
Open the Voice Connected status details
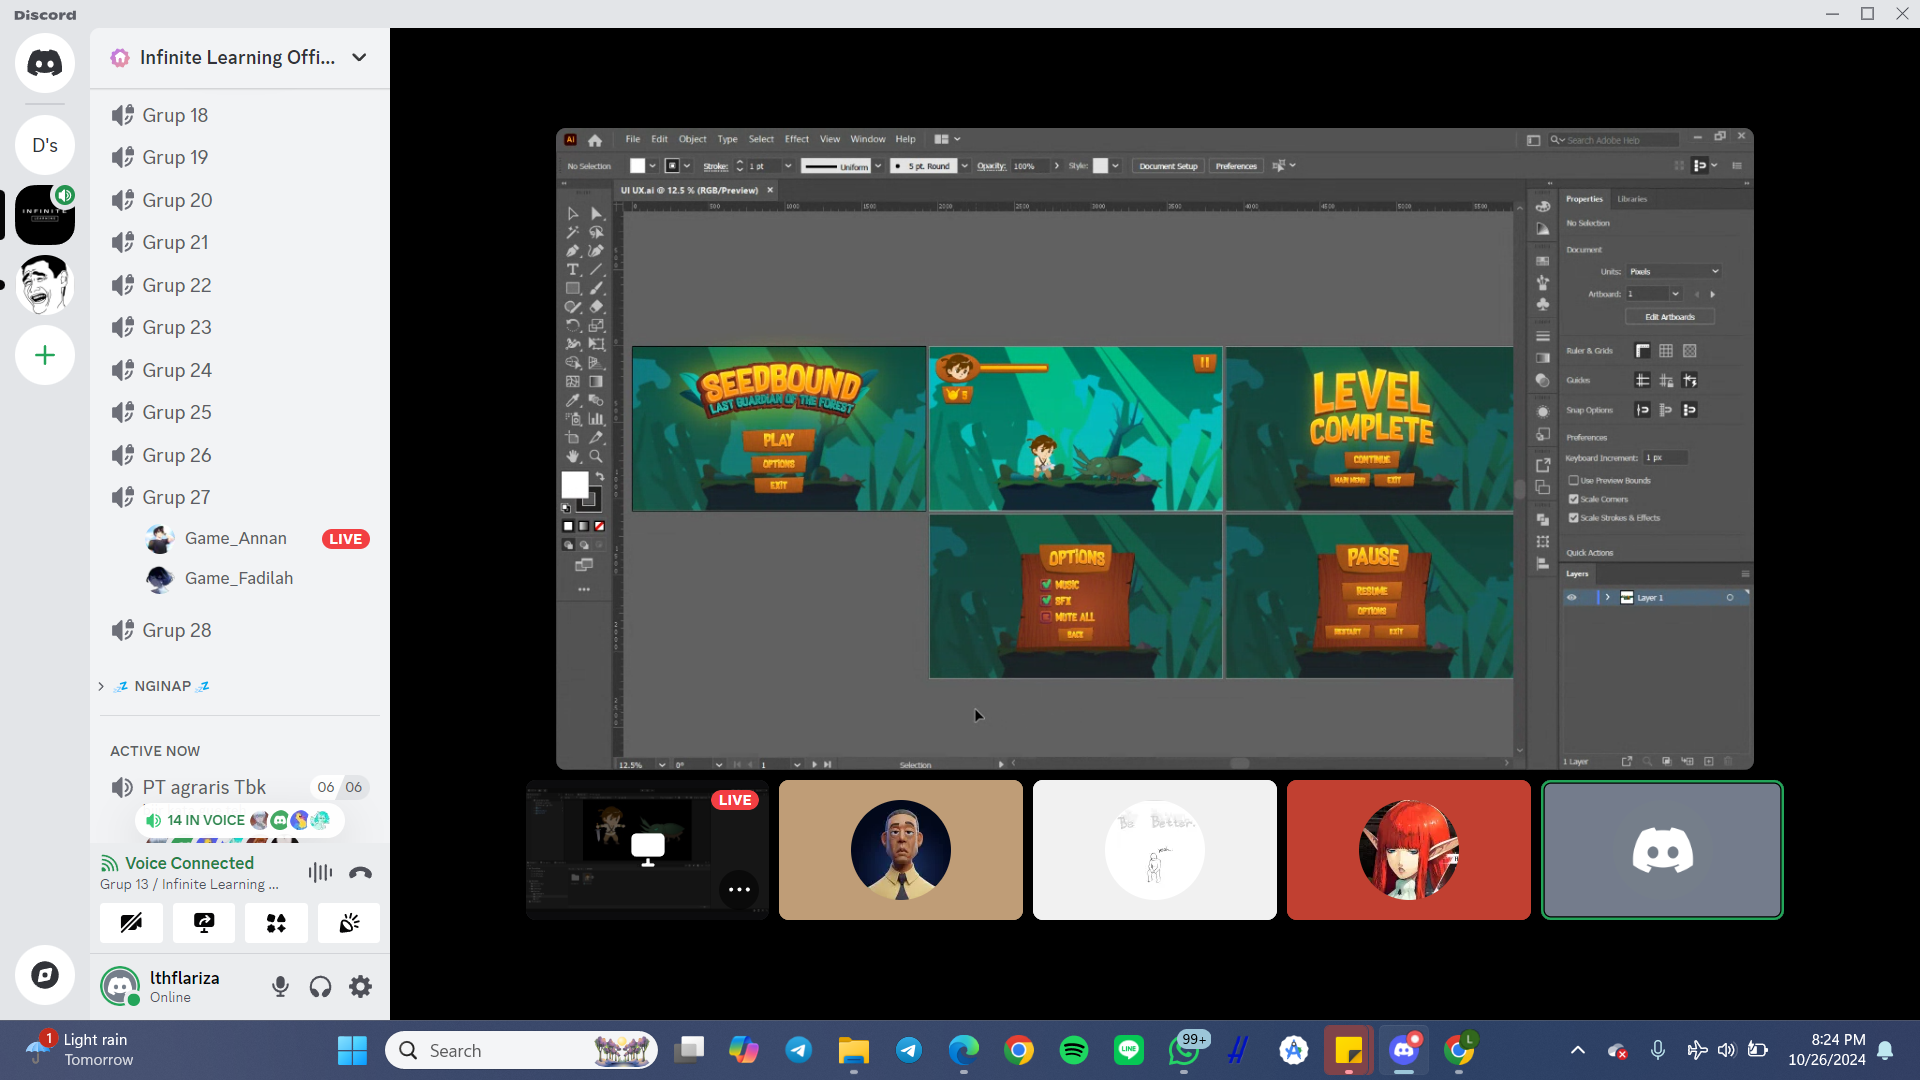[189, 863]
